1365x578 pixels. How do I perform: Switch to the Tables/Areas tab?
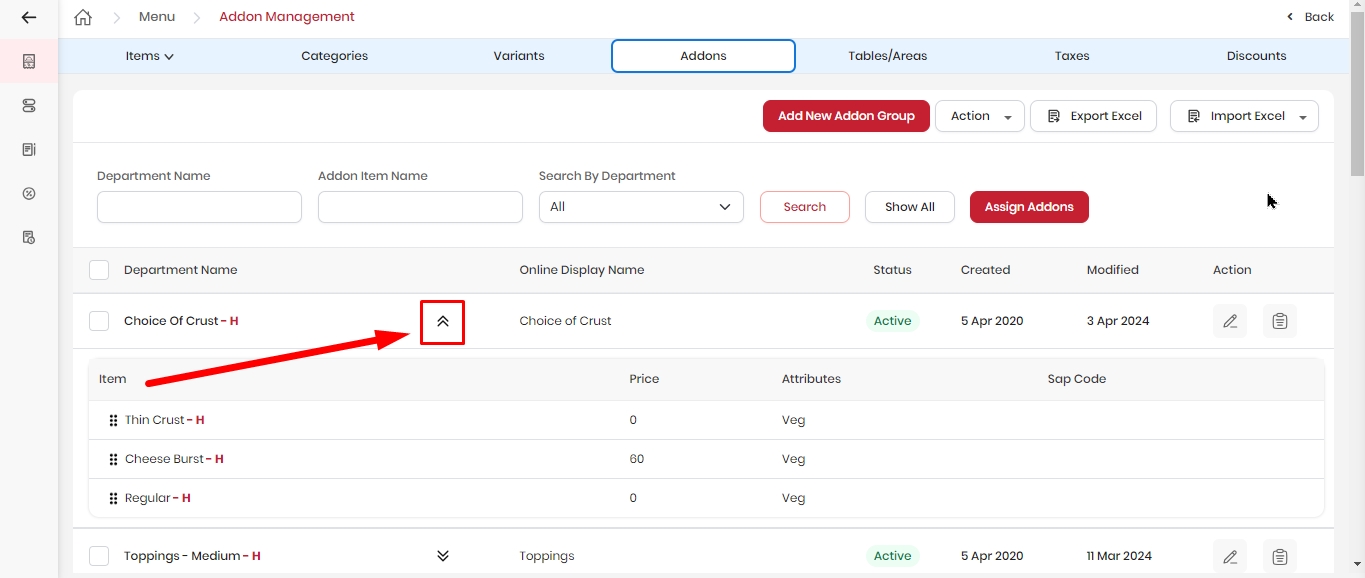coord(888,56)
